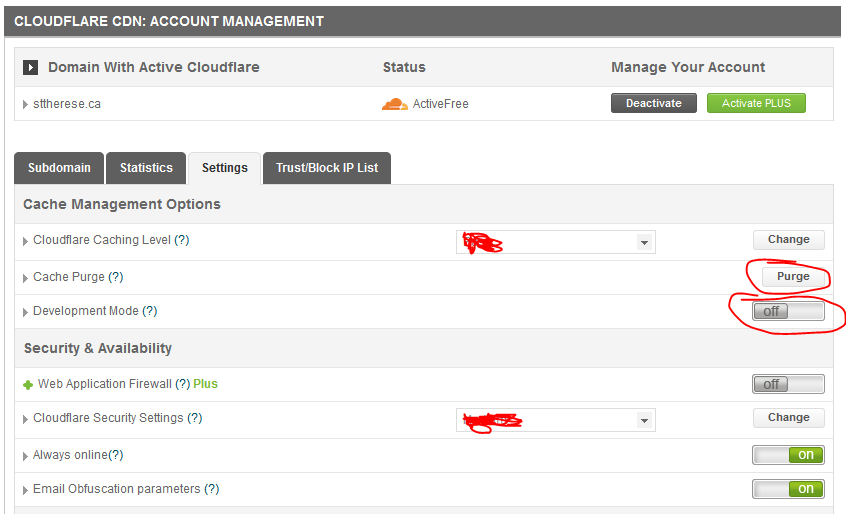This screenshot has width=846, height=514.
Task: Switch off Email Obfuscation toggle
Action: click(788, 489)
